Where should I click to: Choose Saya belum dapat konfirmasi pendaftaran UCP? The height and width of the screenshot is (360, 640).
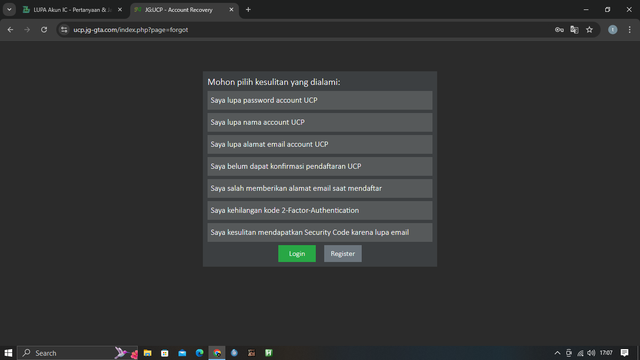pyautogui.click(x=320, y=167)
